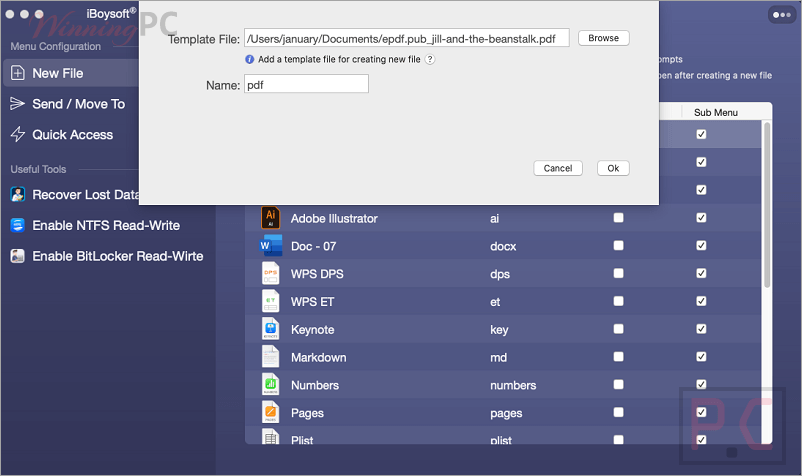Click the pages extension cell
The height and width of the screenshot is (476, 802).
[x=506, y=413]
